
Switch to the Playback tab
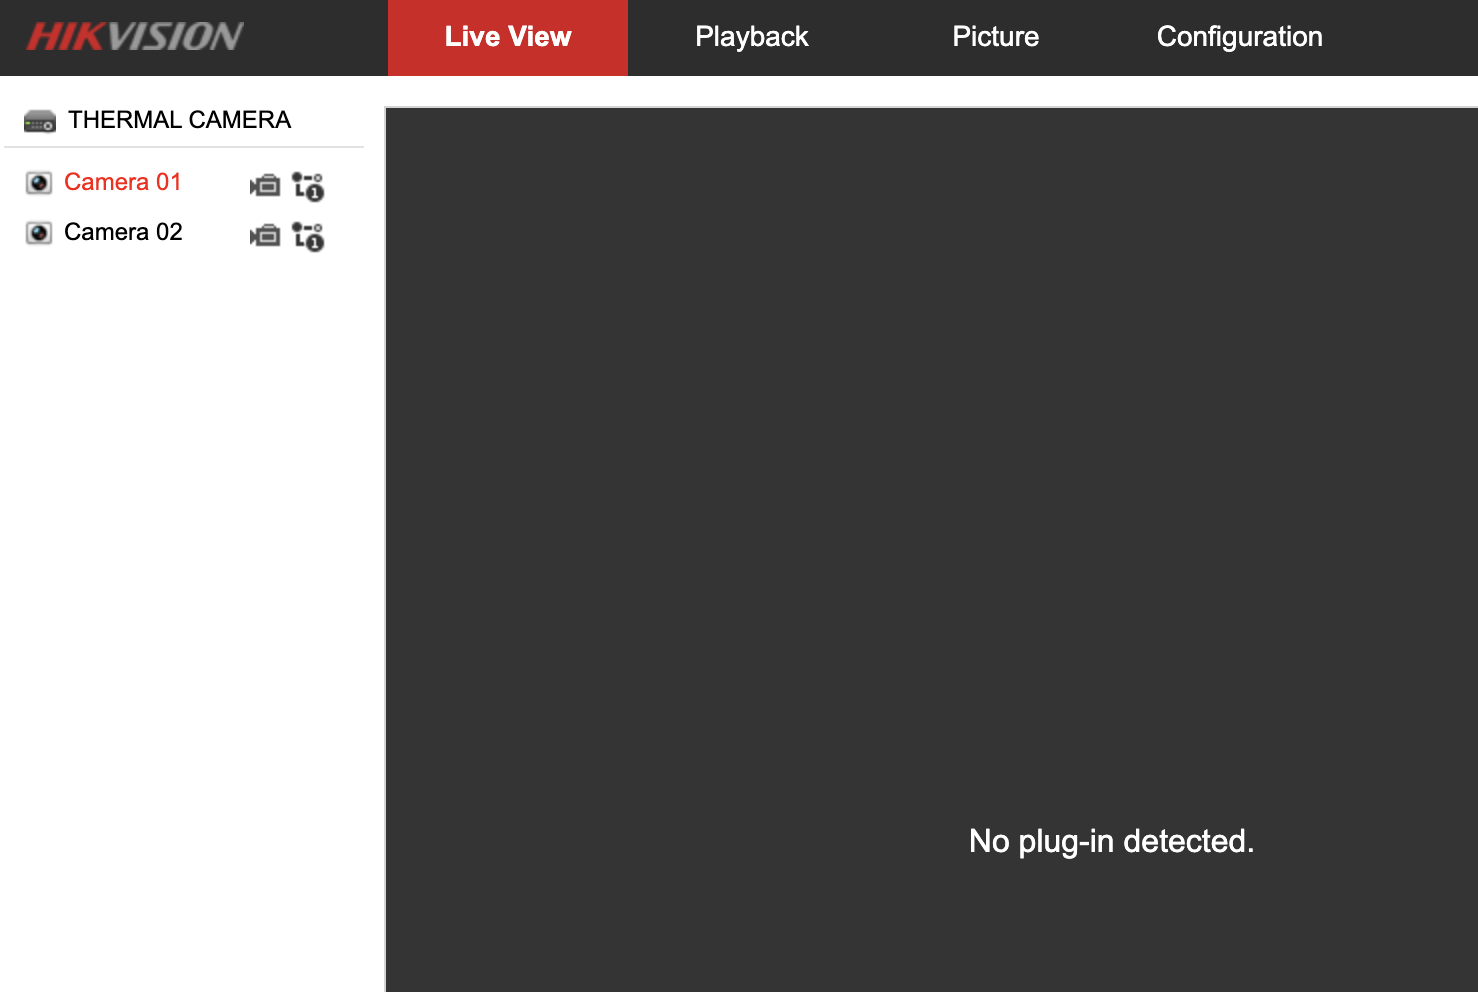[751, 37]
